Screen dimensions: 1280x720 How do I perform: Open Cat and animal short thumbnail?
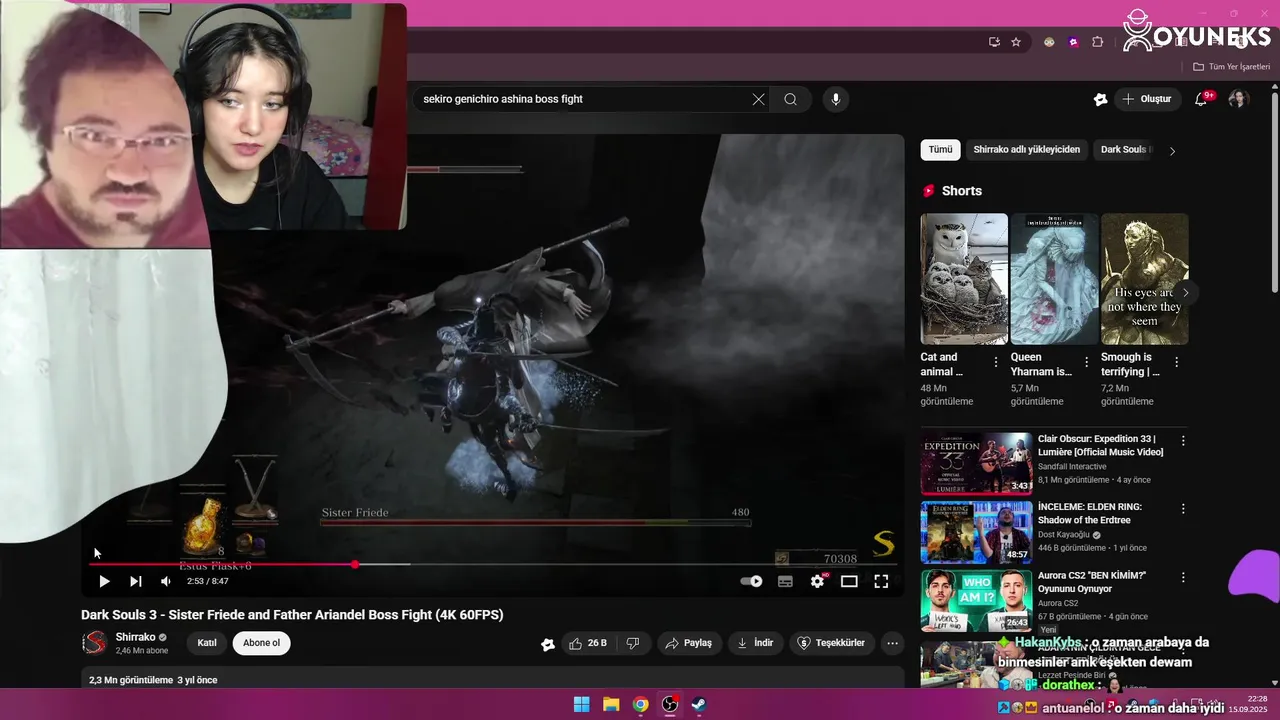pyautogui.click(x=964, y=279)
